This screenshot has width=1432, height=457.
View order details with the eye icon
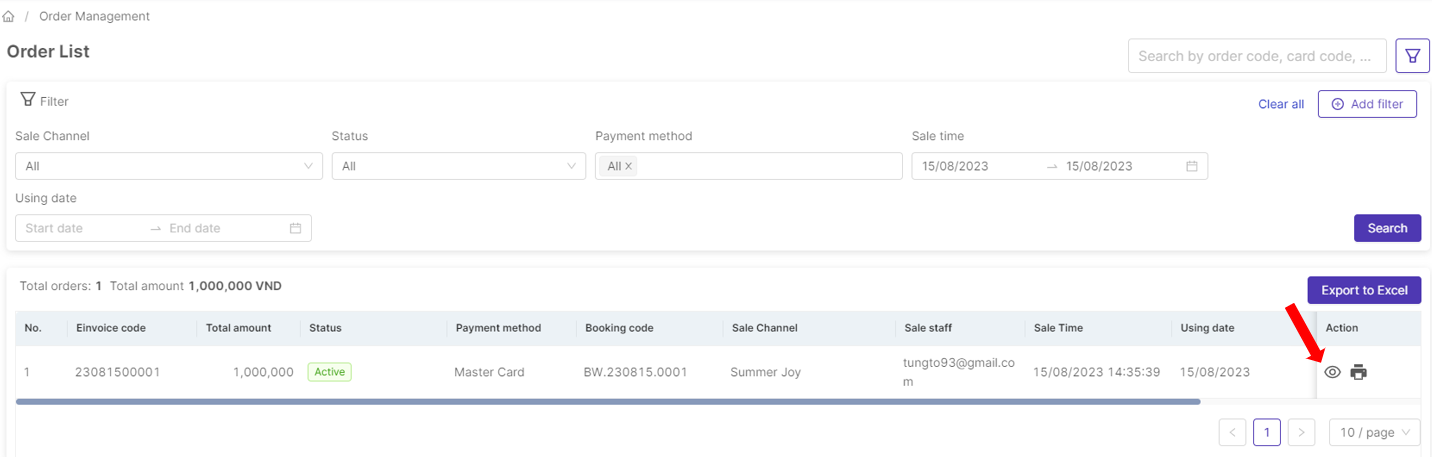(x=1332, y=372)
